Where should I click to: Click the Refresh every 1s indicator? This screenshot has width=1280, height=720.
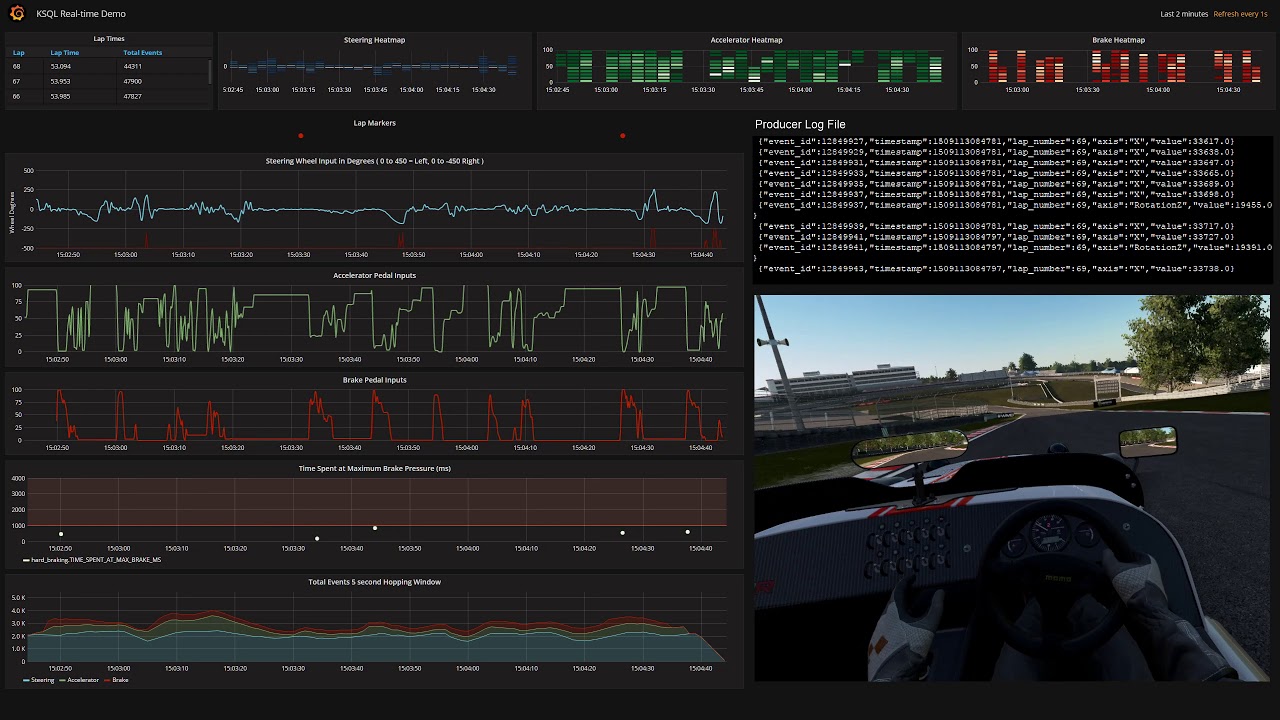click(x=1242, y=14)
